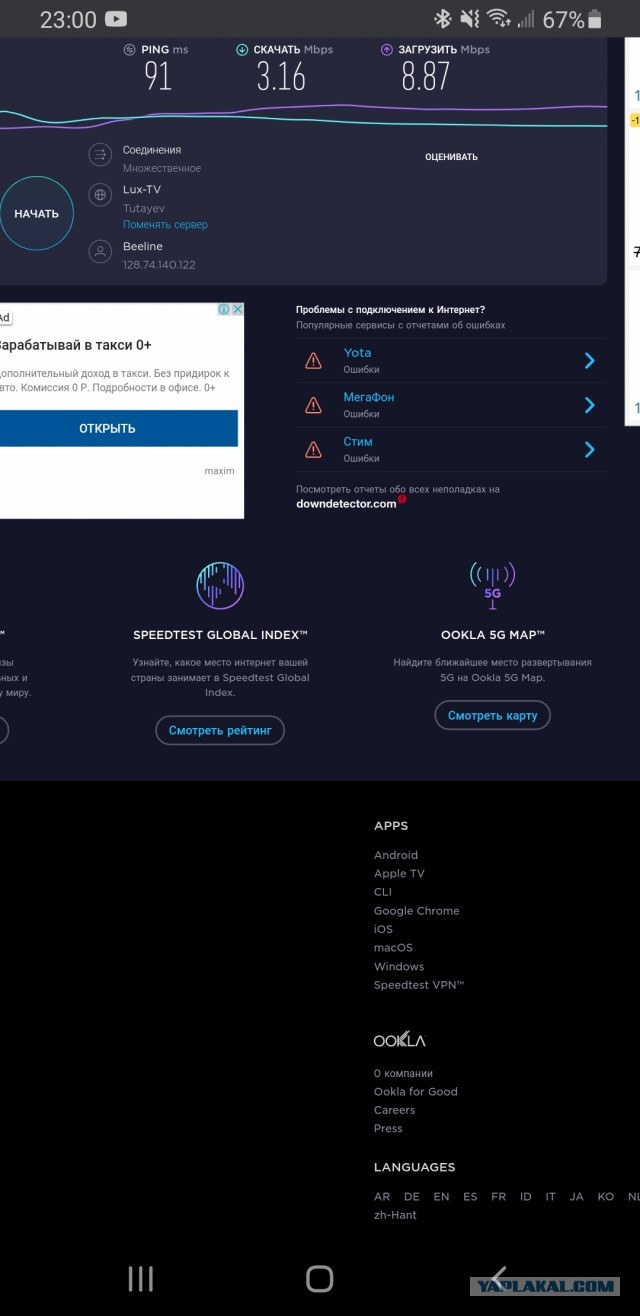Close the taxi advertisement banner

pos(238,309)
